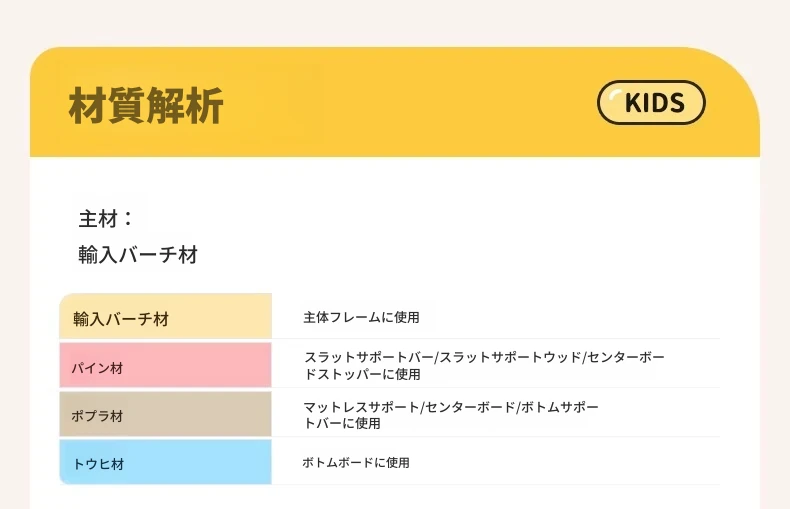
Task: Click トウヒ材 label text
Action: tap(98, 464)
